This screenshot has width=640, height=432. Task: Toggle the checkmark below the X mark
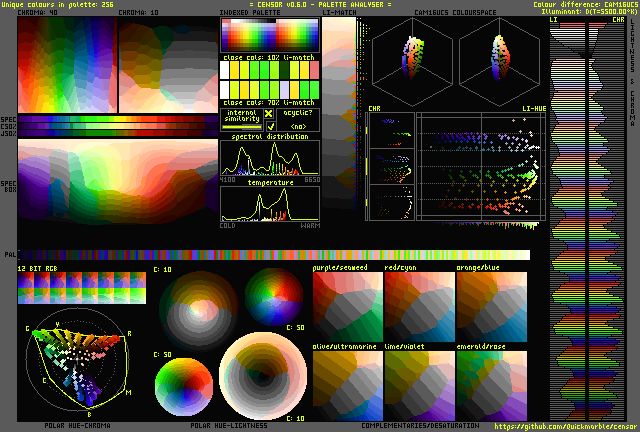coord(268,127)
